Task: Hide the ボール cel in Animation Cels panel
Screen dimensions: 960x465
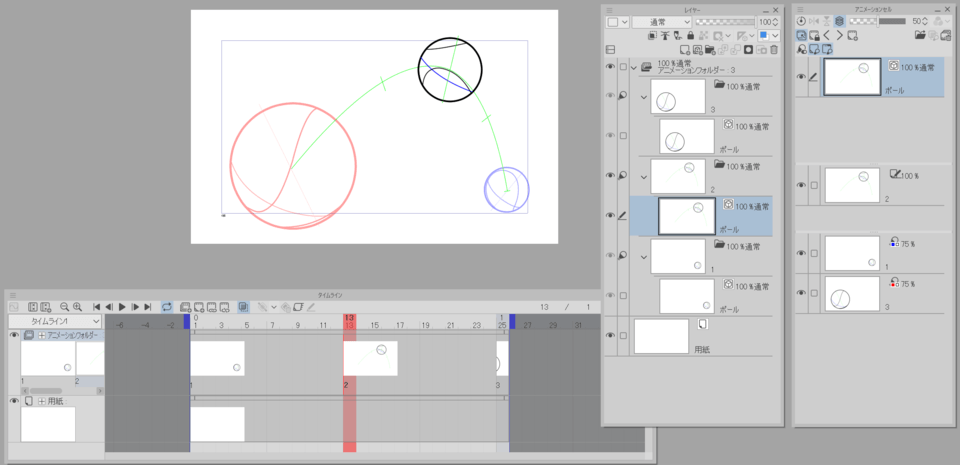Action: (x=801, y=77)
